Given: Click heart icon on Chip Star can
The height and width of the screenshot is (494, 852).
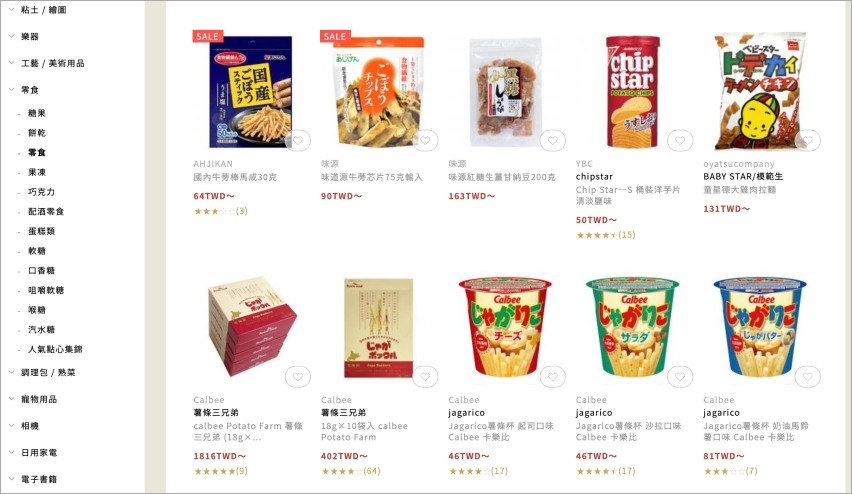Looking at the screenshot, I should pyautogui.click(x=680, y=141).
